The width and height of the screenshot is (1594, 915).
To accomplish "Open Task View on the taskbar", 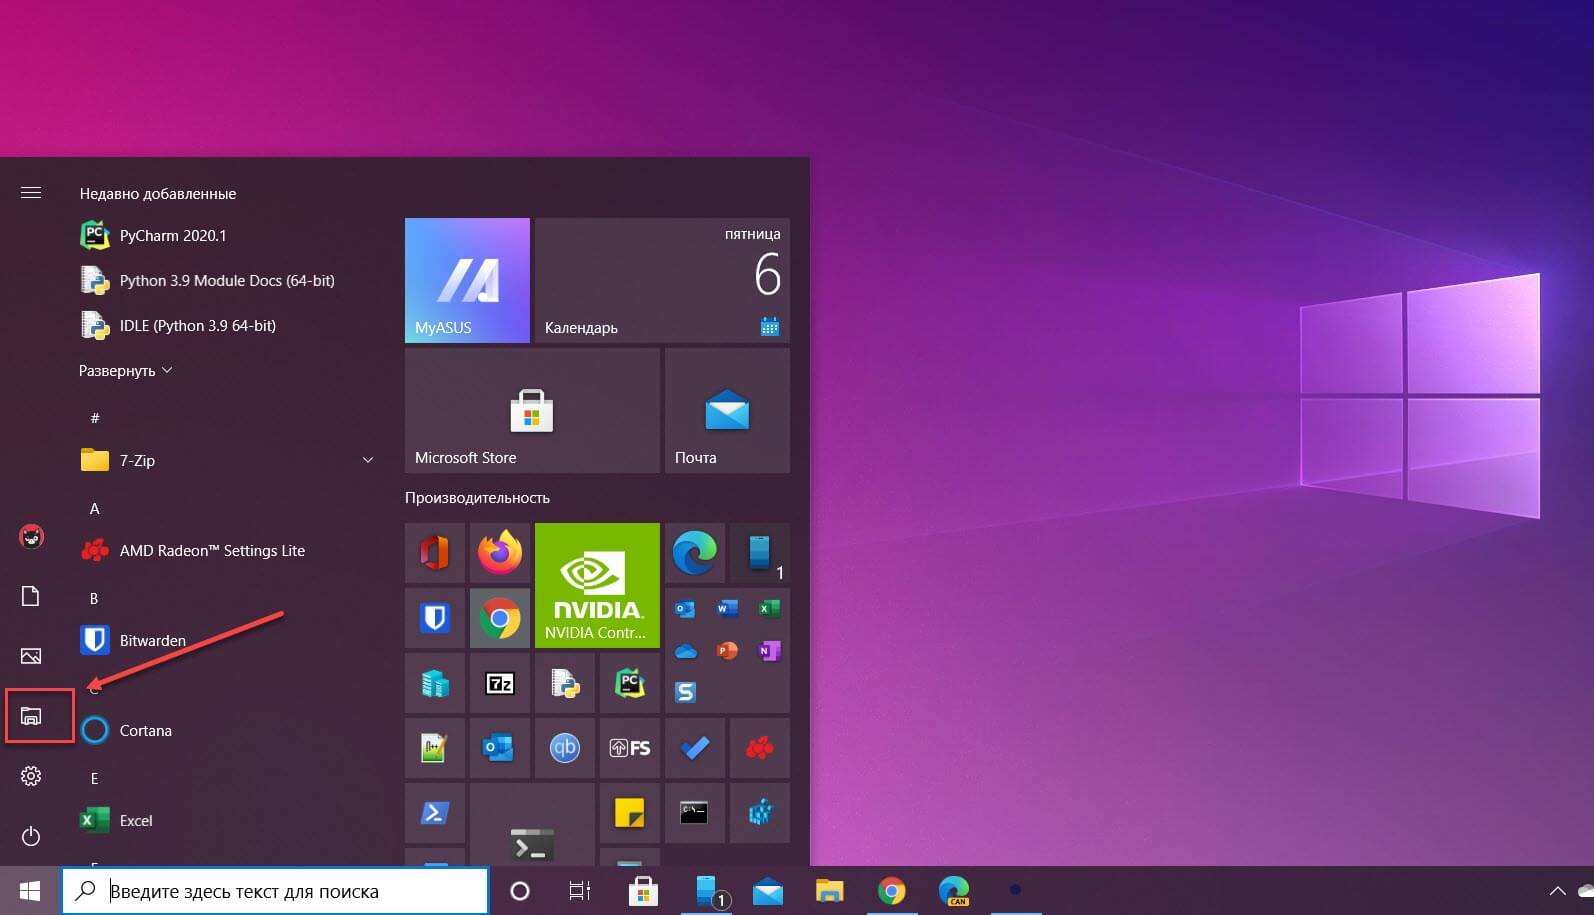I will (x=580, y=891).
